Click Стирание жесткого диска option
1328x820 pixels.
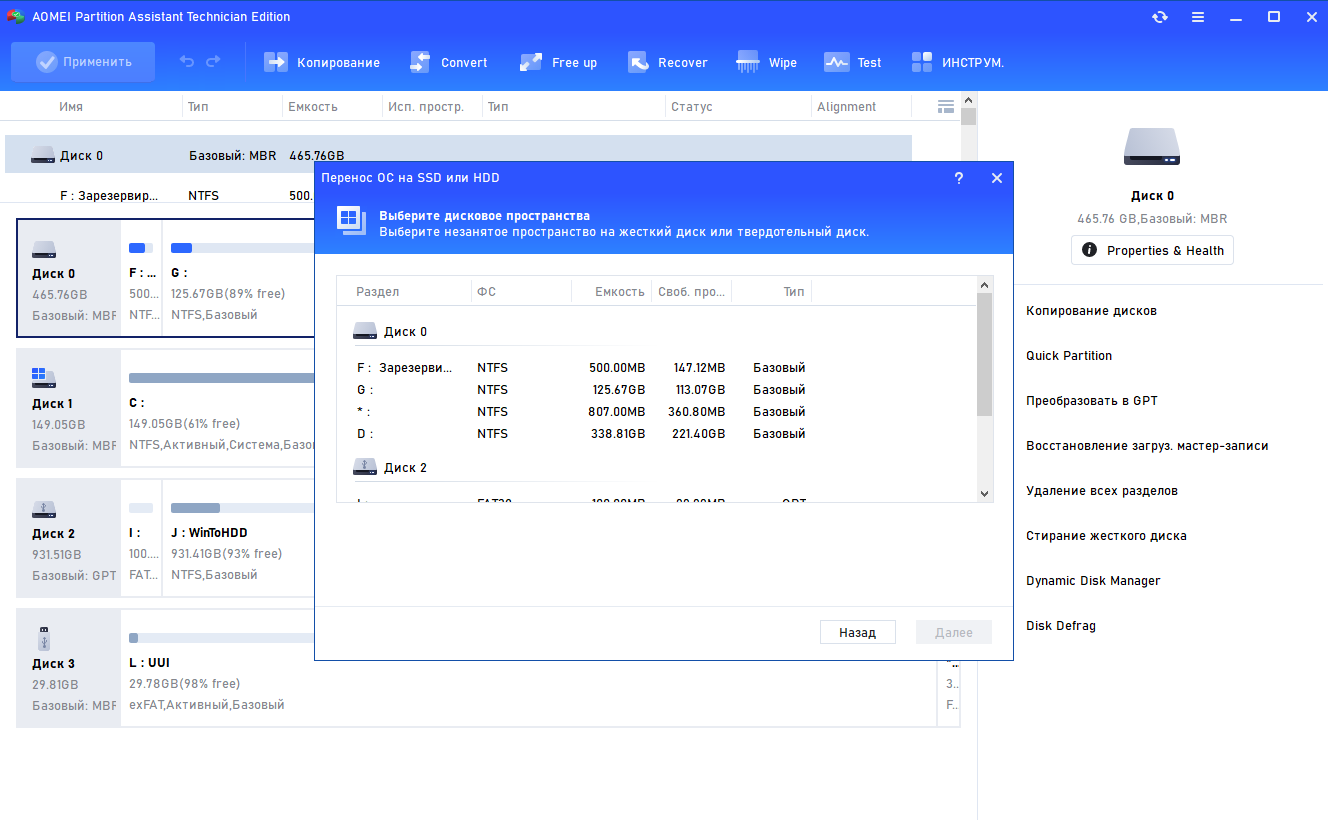(x=1106, y=536)
